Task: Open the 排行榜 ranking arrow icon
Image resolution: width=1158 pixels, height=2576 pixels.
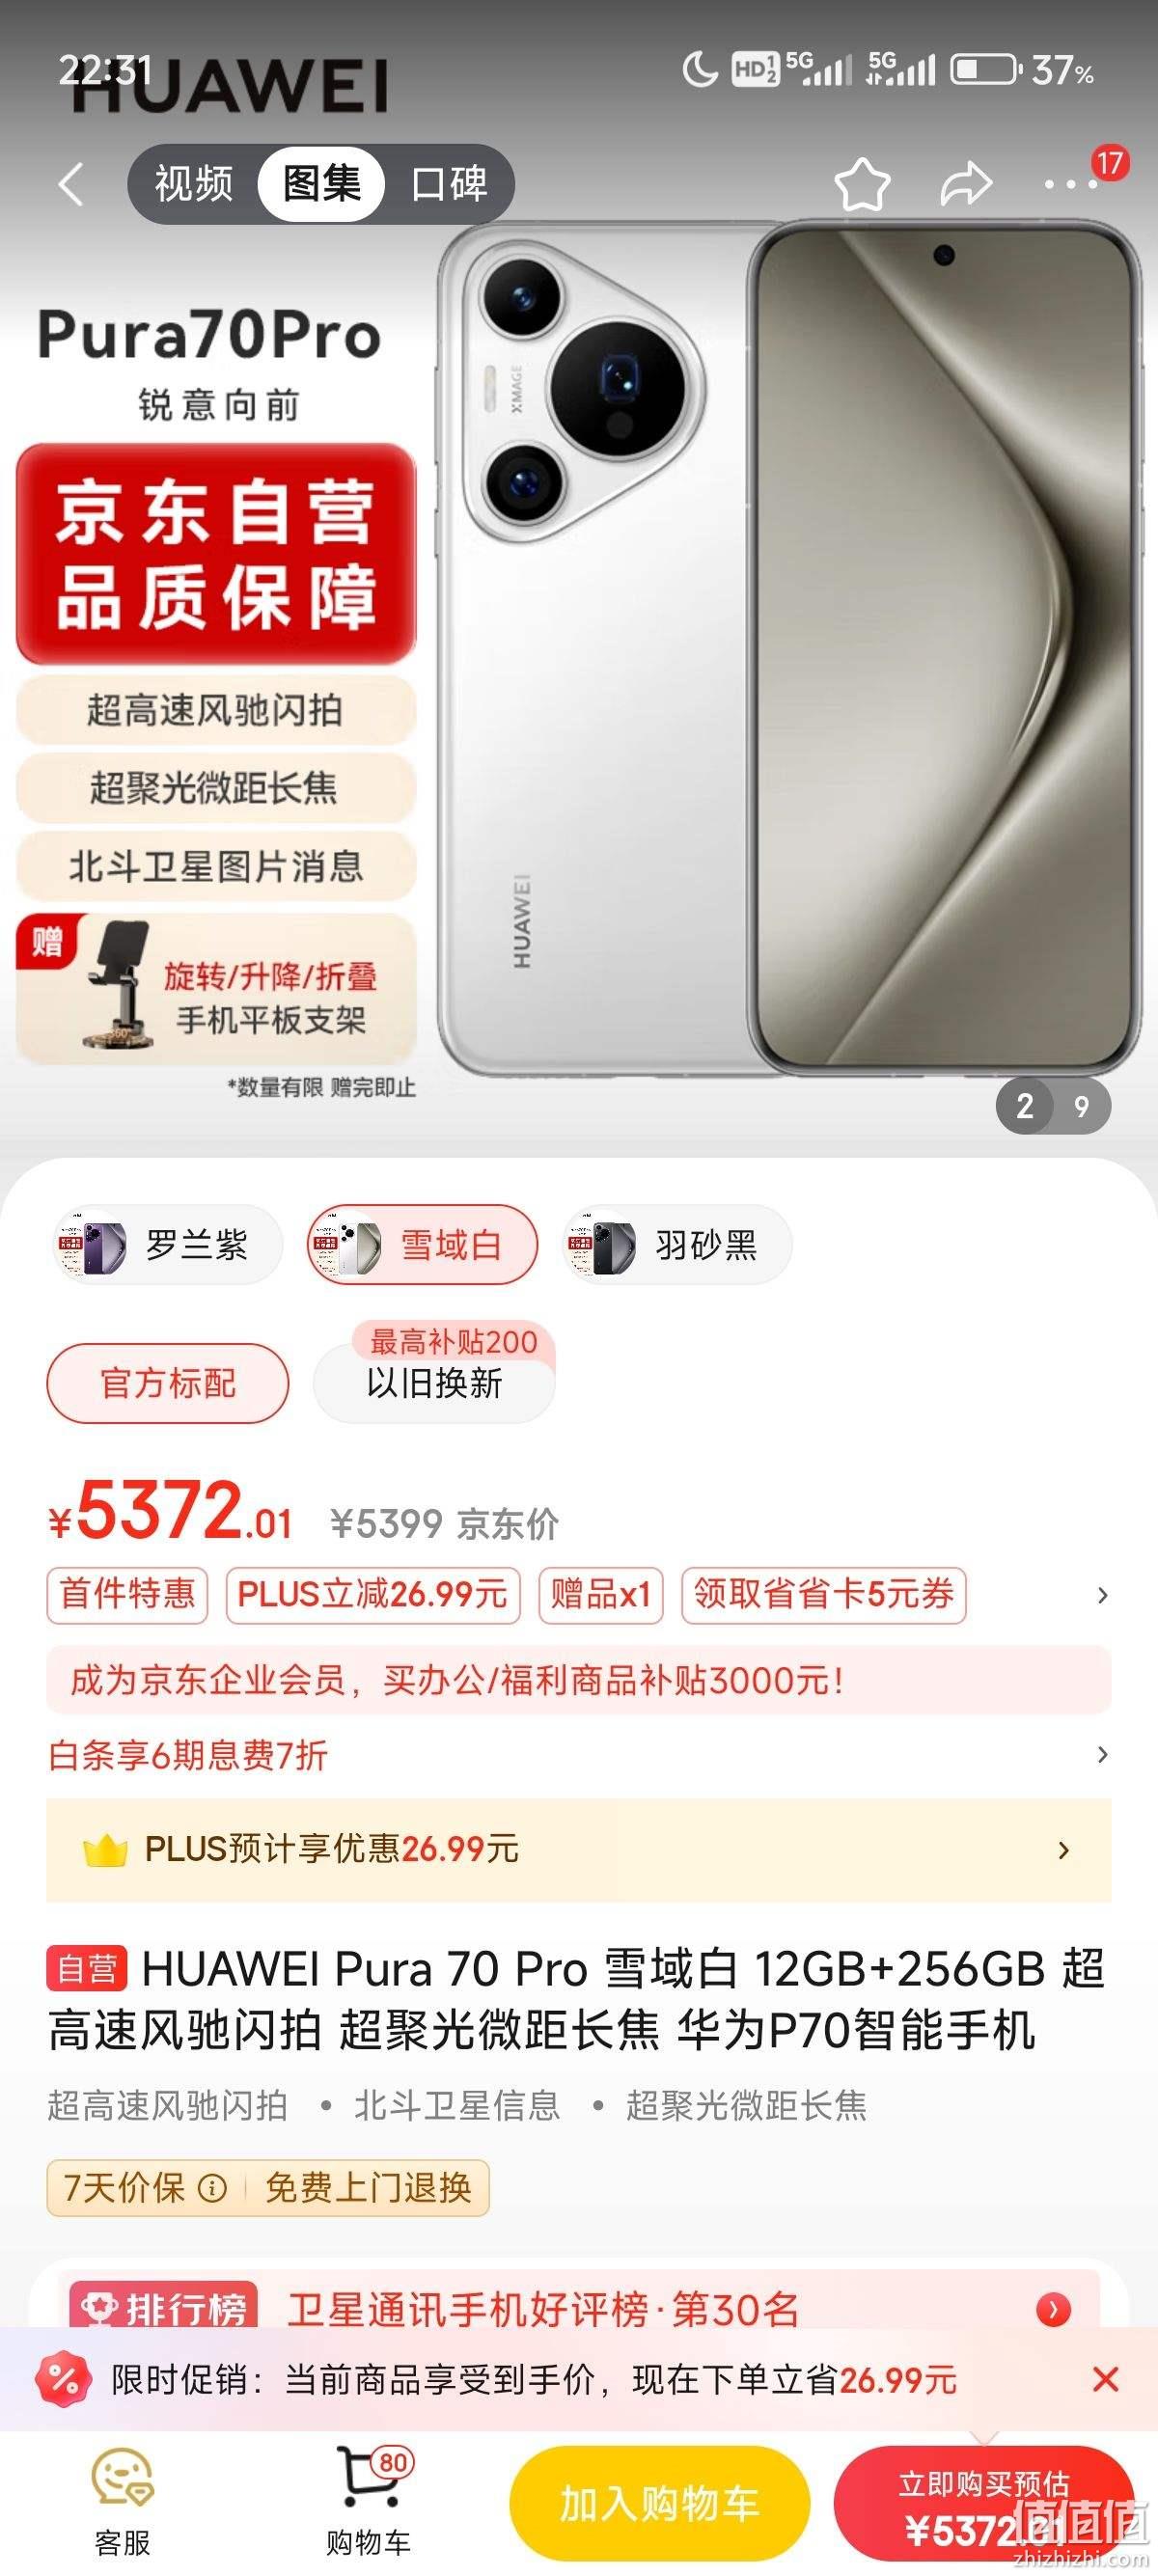Action: click(1053, 2309)
